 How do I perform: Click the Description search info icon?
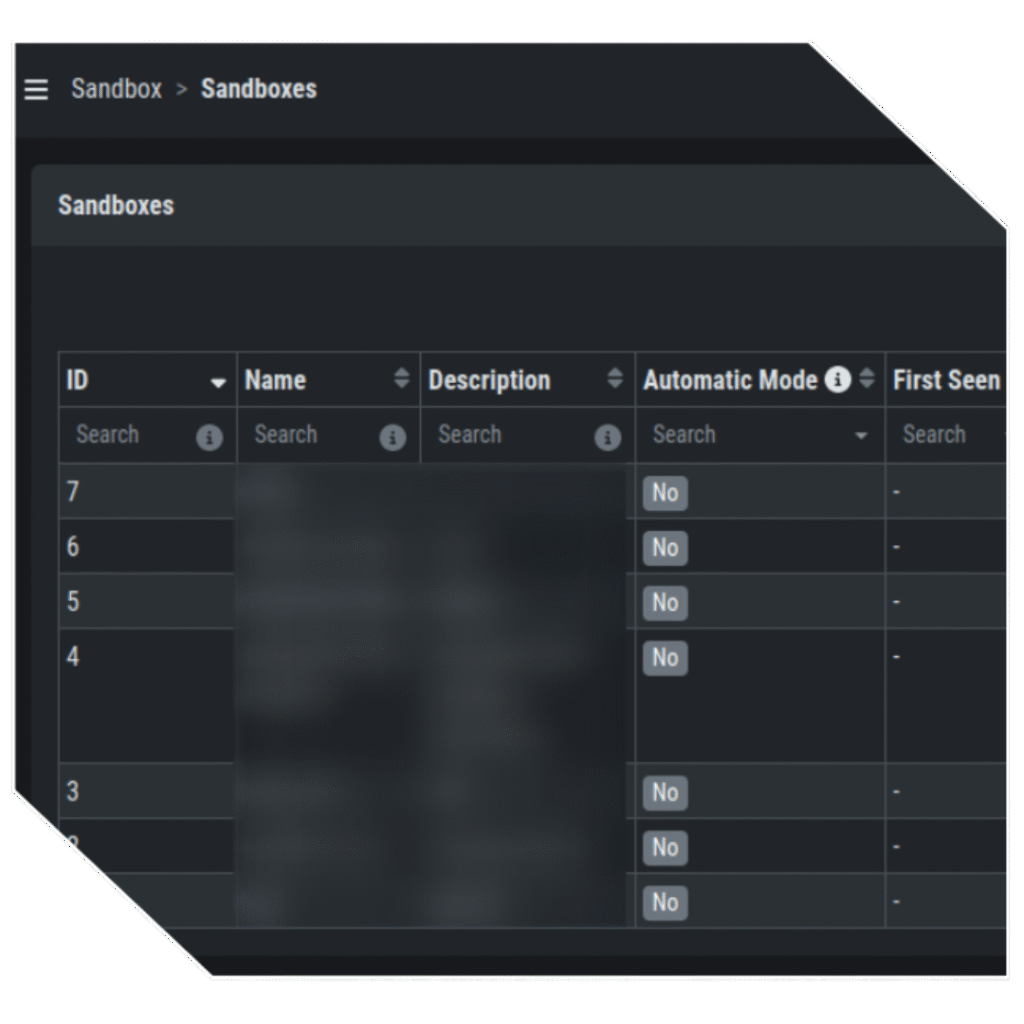click(607, 437)
